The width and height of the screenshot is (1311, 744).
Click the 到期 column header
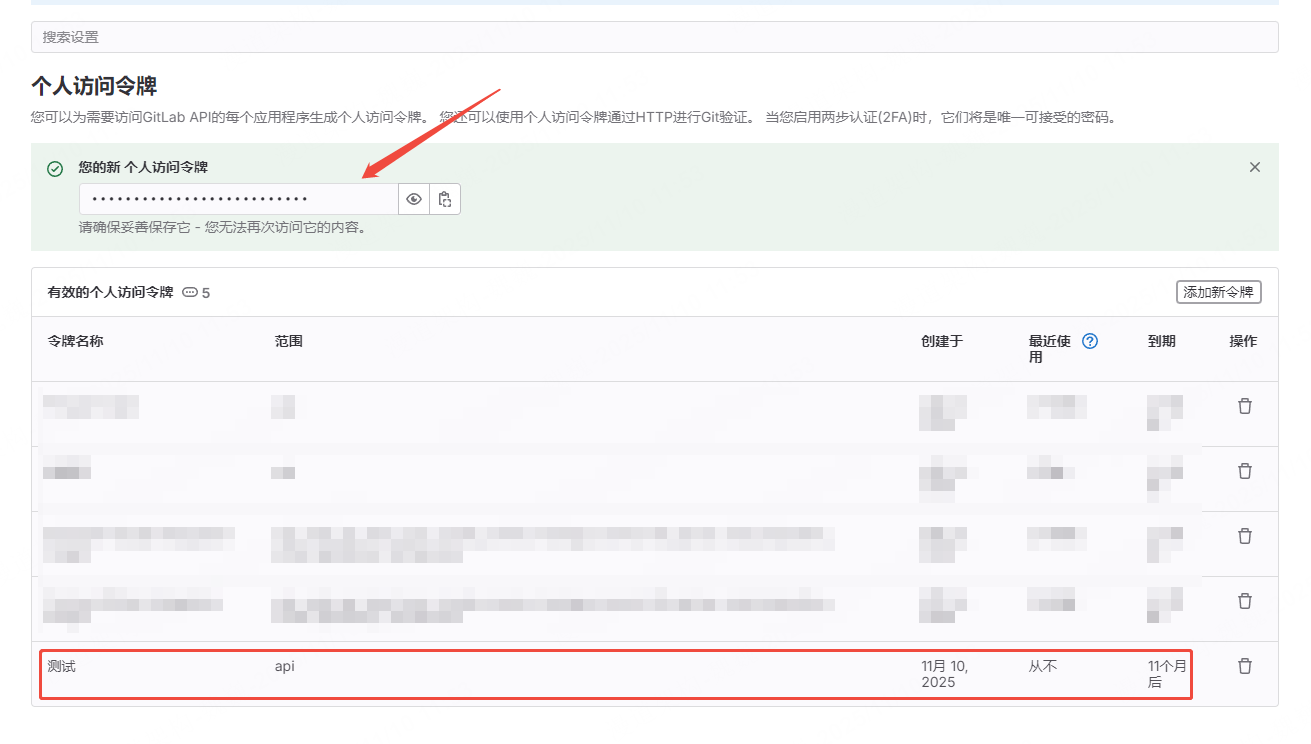coord(1162,341)
